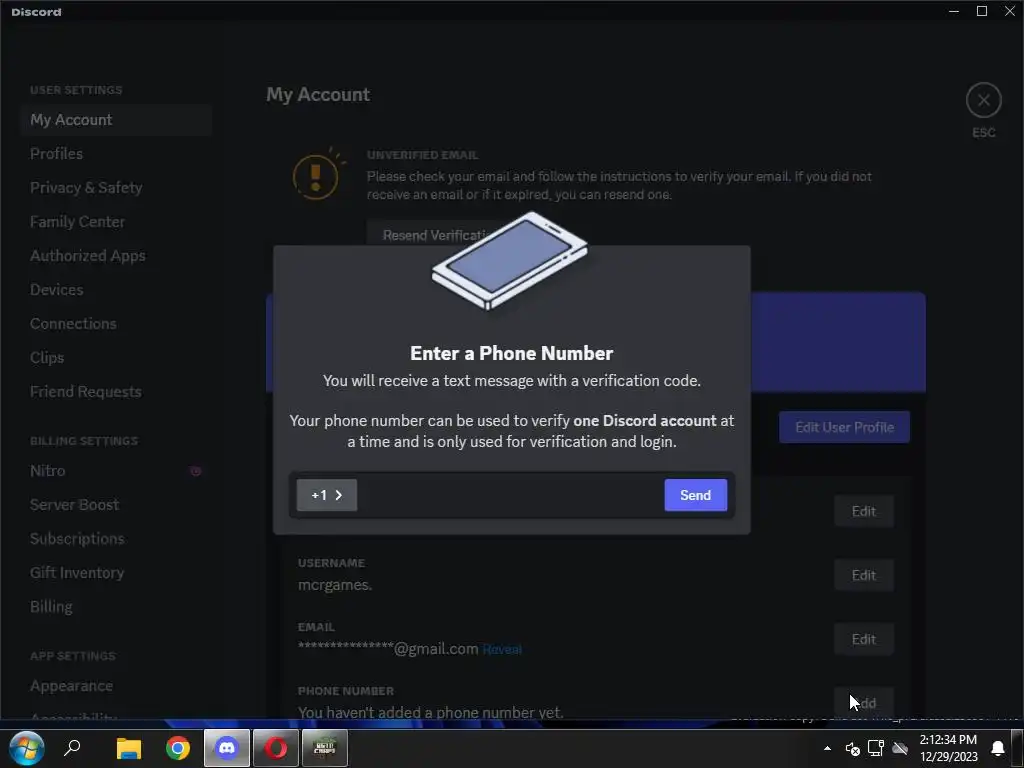Maximize the Discord window
The image size is (1024, 768).
(982, 11)
